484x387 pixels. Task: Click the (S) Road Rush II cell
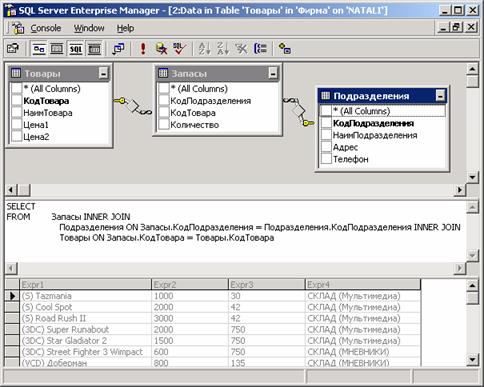85,318
